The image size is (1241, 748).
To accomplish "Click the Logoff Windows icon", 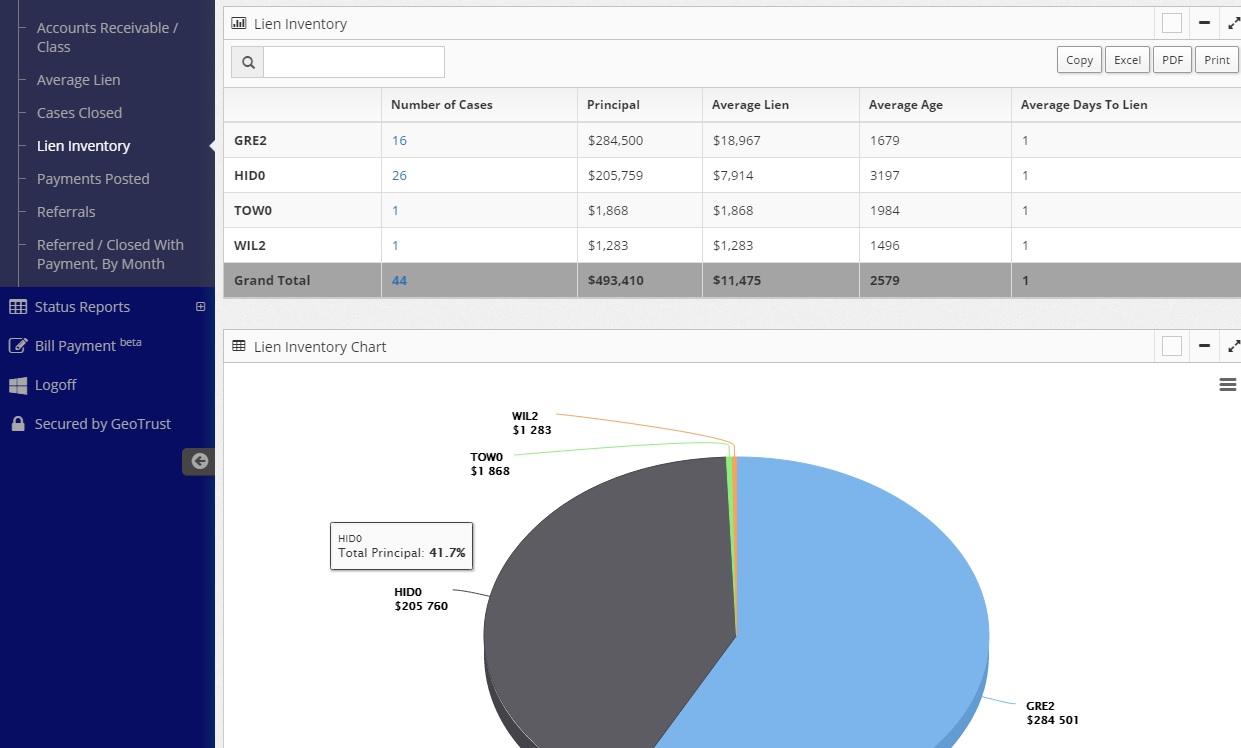I will tap(18, 385).
